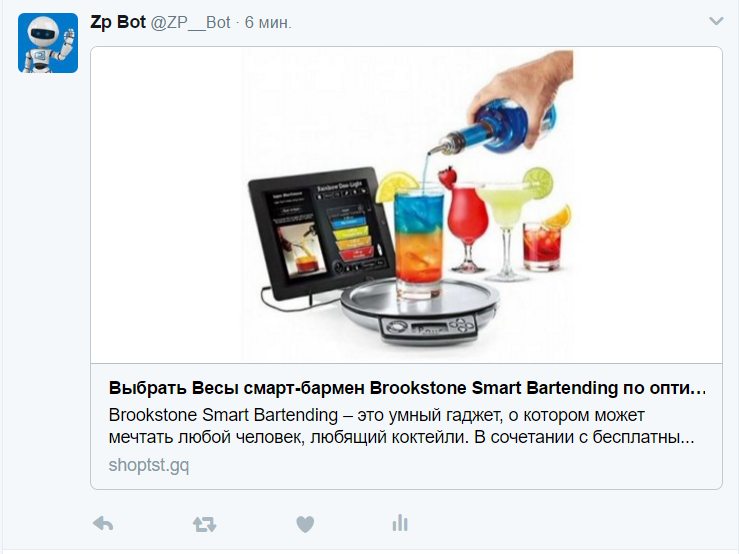The image size is (739, 554).
Task: Click the silver scale in the image
Action: [420, 312]
